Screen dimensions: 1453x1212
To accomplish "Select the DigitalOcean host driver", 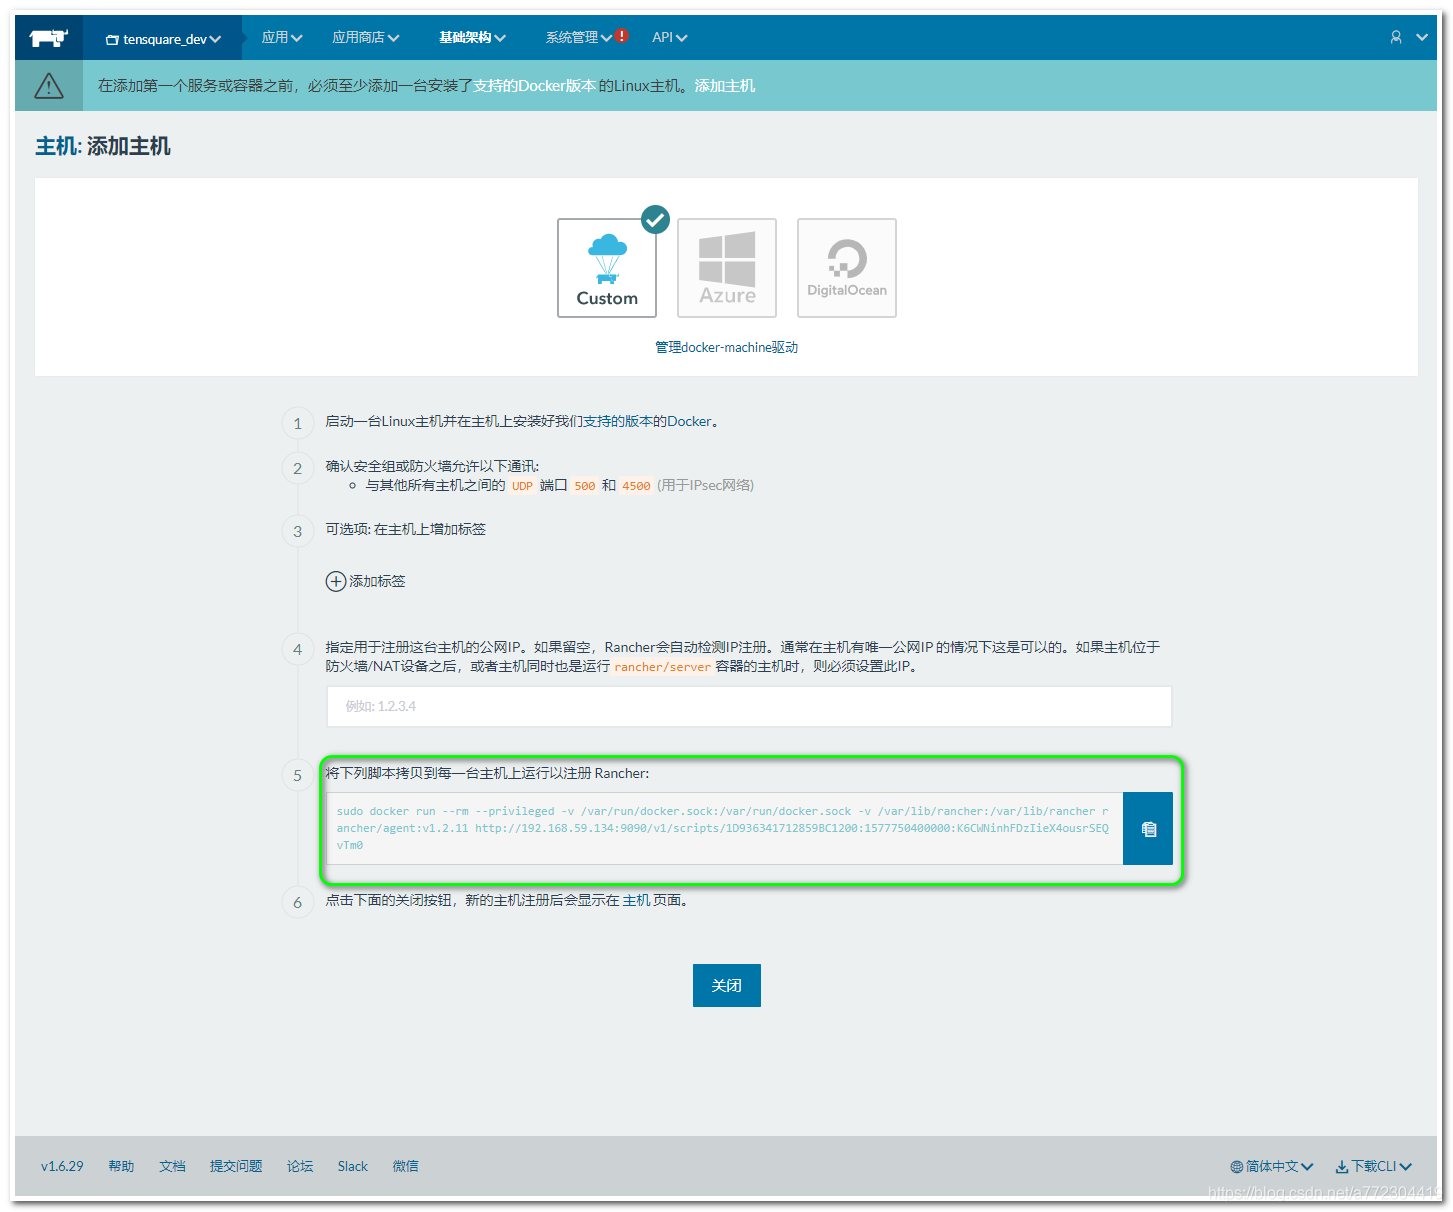I will [x=847, y=268].
